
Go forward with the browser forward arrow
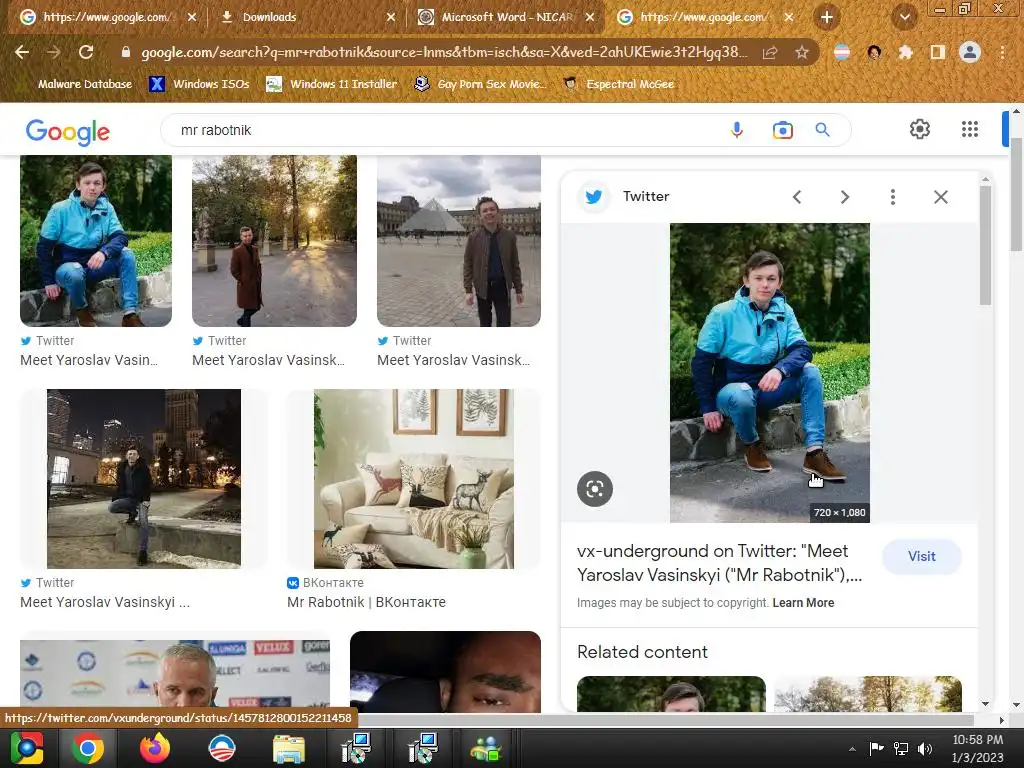click(54, 52)
